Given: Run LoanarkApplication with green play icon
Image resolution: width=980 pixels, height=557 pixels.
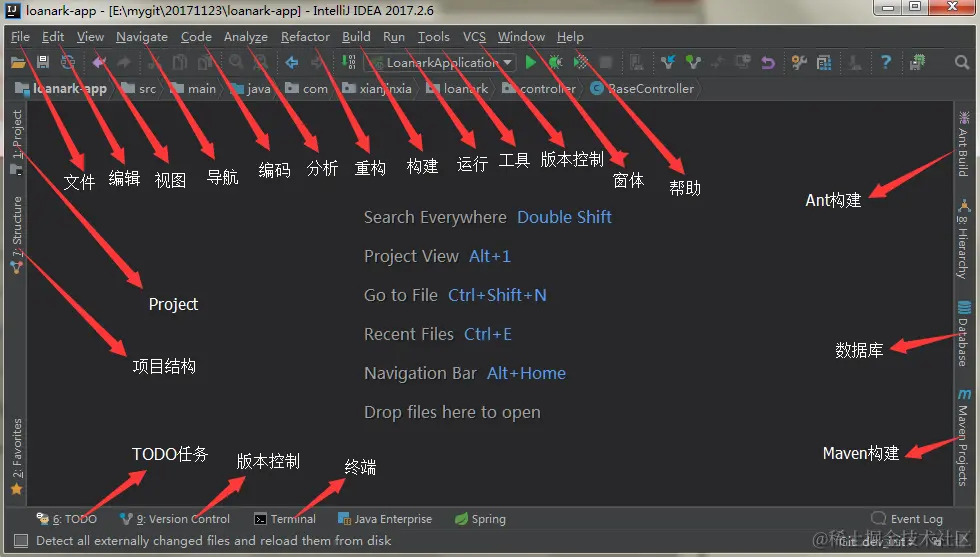Looking at the screenshot, I should click(x=531, y=62).
